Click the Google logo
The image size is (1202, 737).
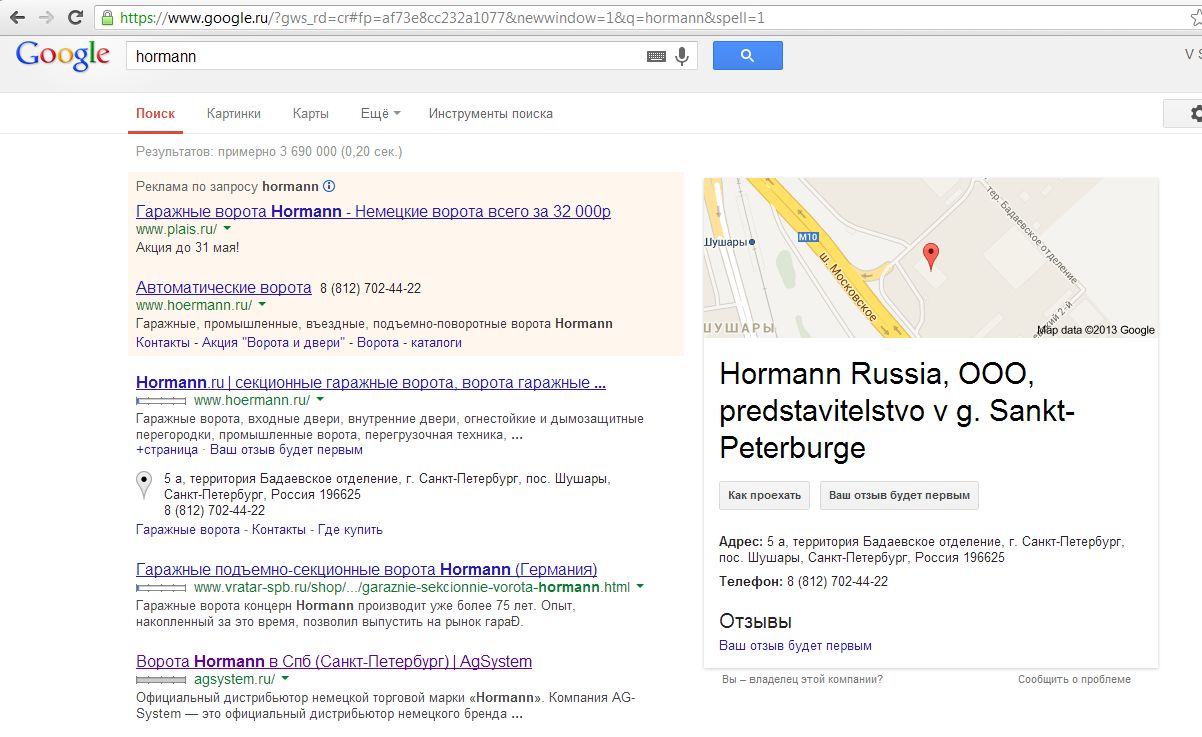click(63, 56)
